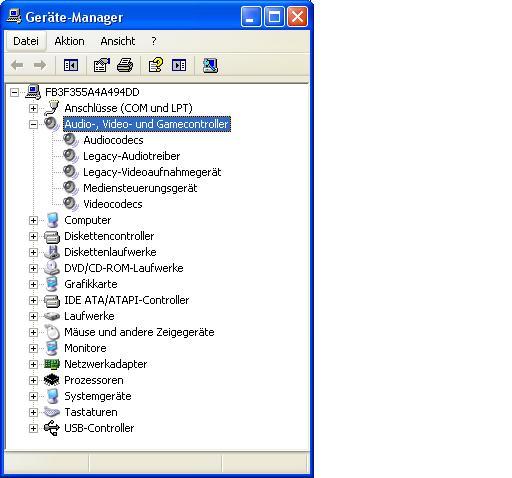Click the Diskettenlaufwerke floppy icon
Image resolution: width=512 pixels, height=478 pixels.
point(52,252)
